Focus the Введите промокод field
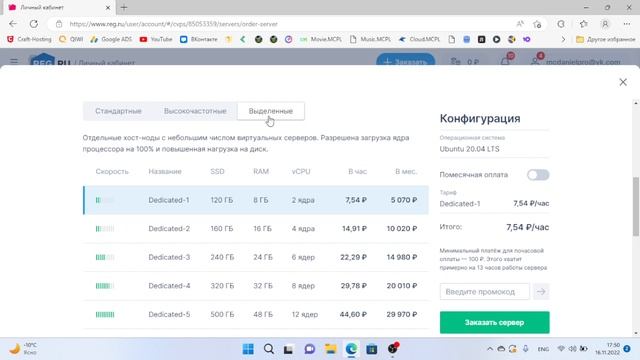640x360 pixels. 484,292
